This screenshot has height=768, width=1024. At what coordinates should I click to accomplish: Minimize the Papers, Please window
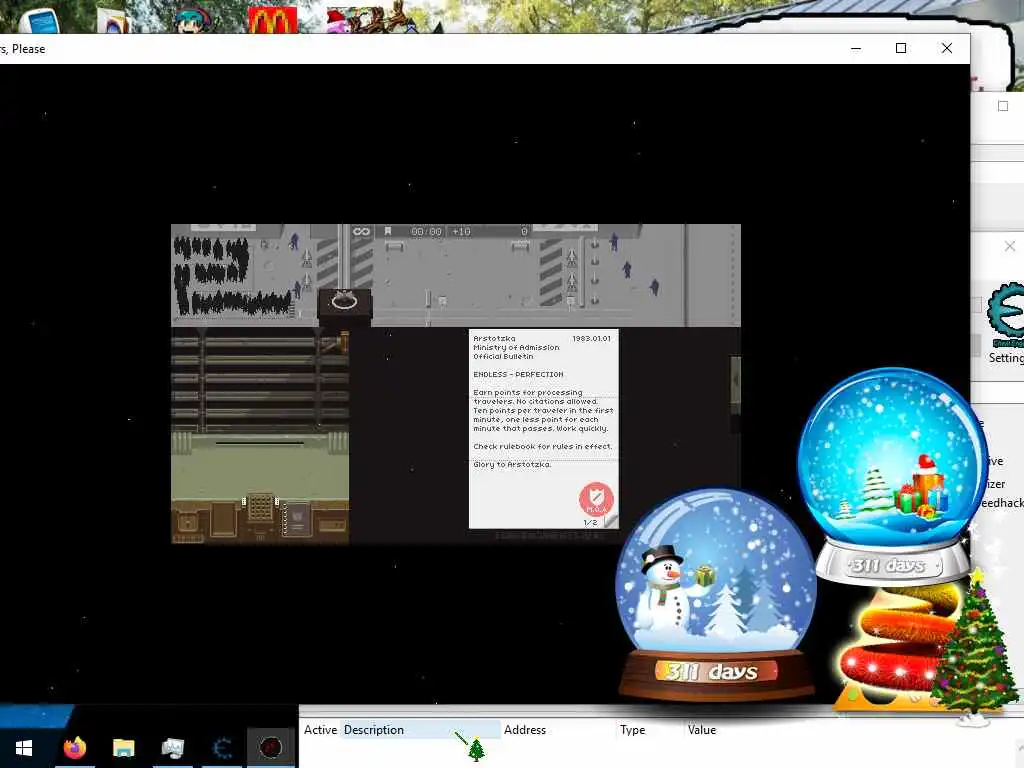[856, 48]
